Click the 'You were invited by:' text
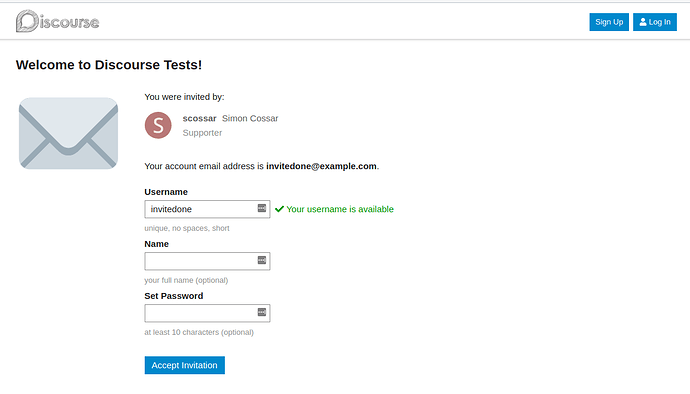Image resolution: width=690 pixels, height=394 pixels. tap(184, 97)
